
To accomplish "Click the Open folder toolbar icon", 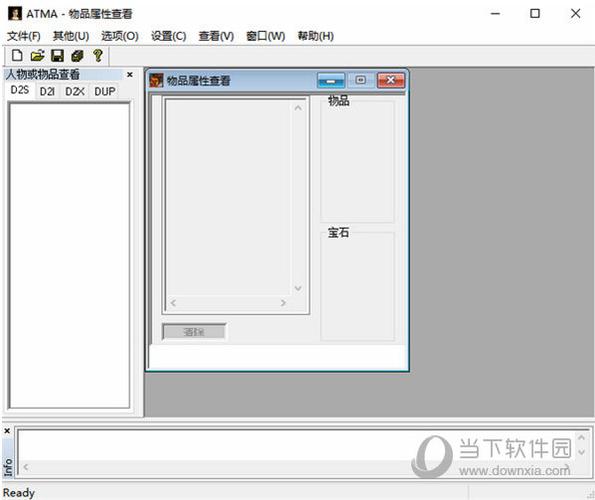I will 37,56.
